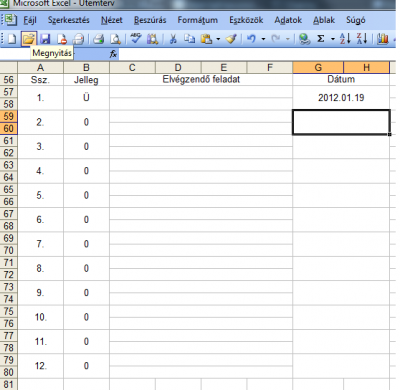Select the cell containing '12.' in Ssz. column

pos(40,366)
